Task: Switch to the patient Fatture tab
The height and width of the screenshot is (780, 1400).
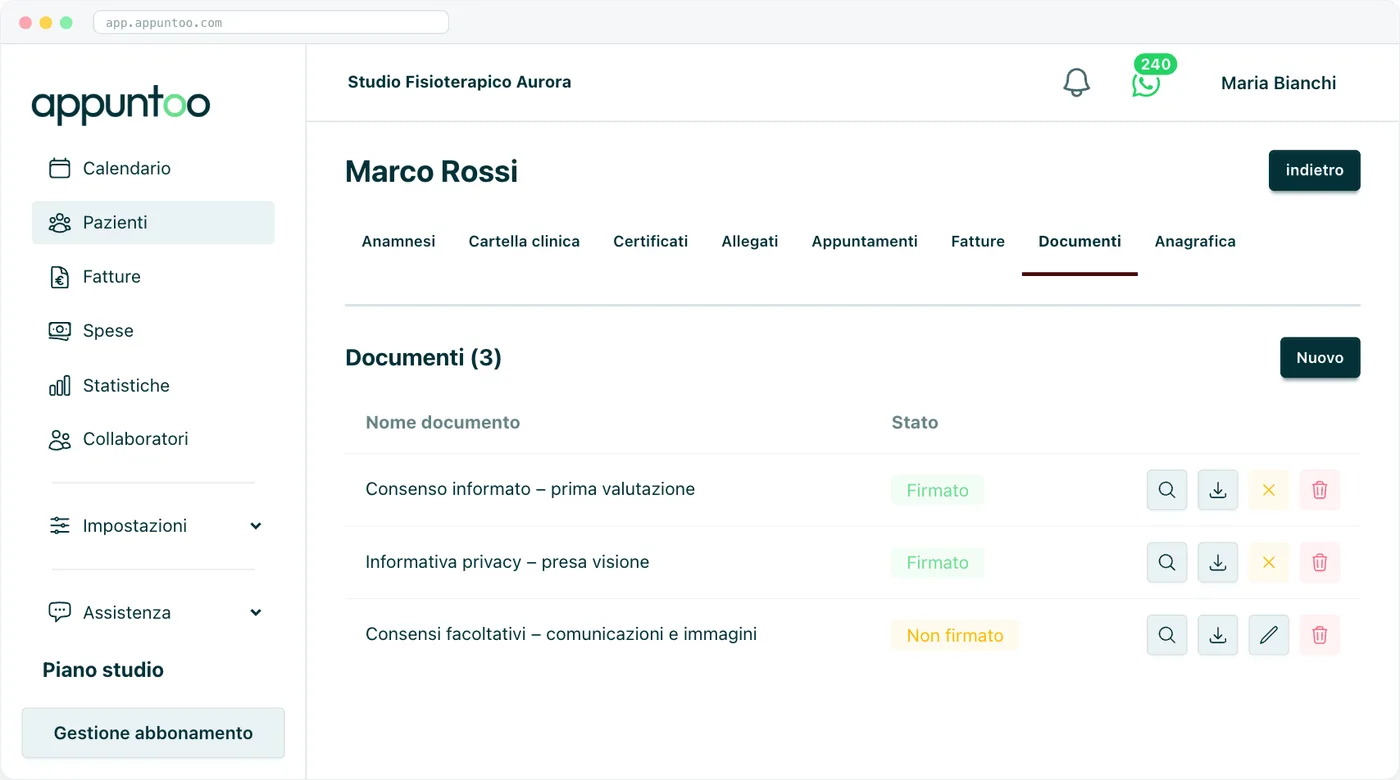Action: (978, 241)
